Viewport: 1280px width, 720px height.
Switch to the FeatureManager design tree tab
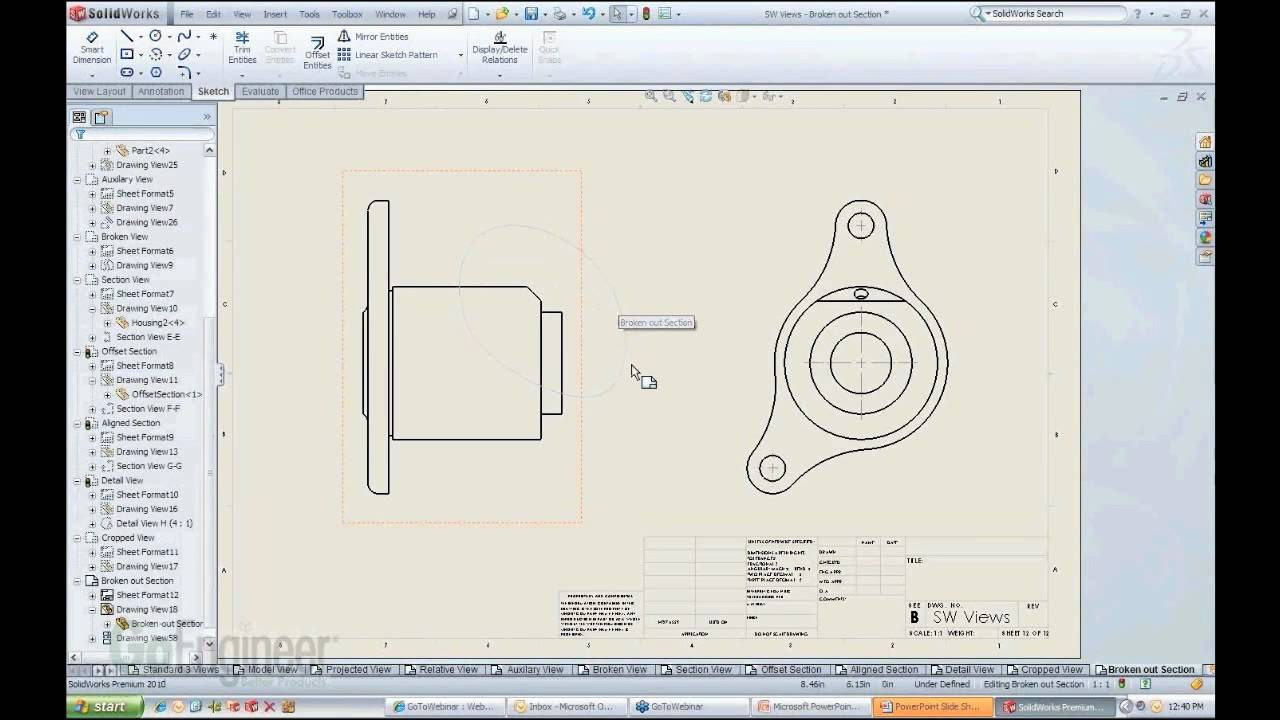pos(79,117)
